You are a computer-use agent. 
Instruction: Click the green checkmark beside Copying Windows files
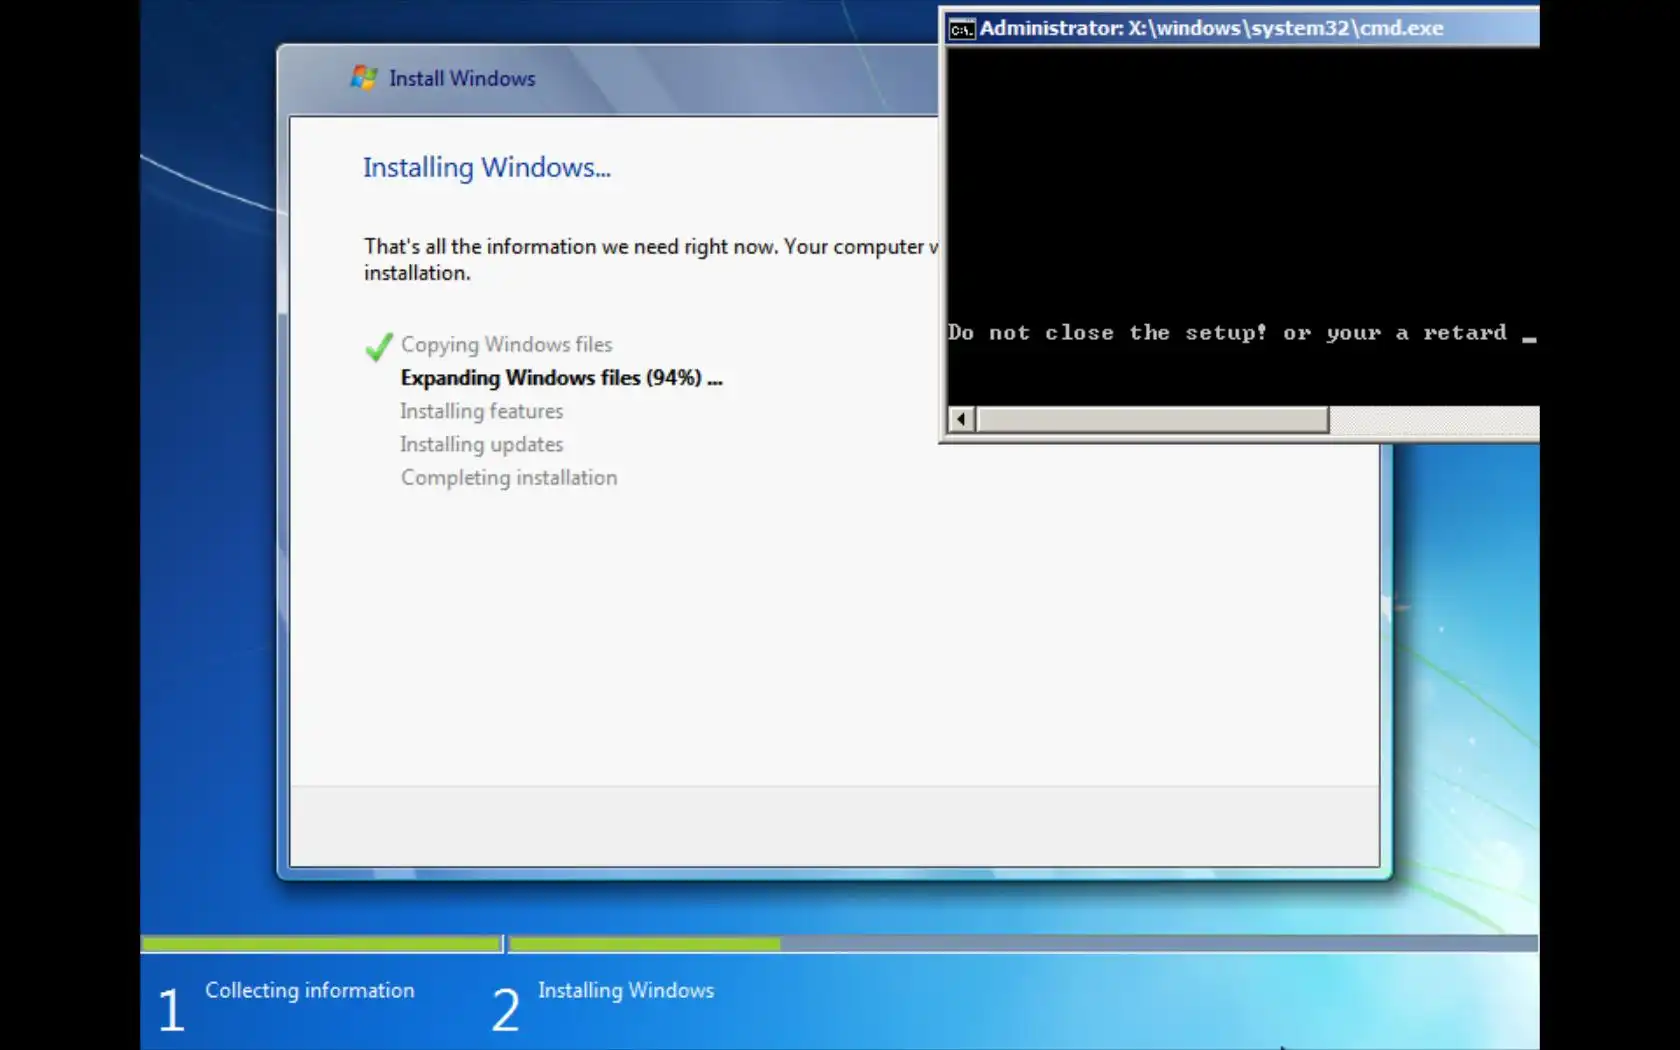pos(379,347)
